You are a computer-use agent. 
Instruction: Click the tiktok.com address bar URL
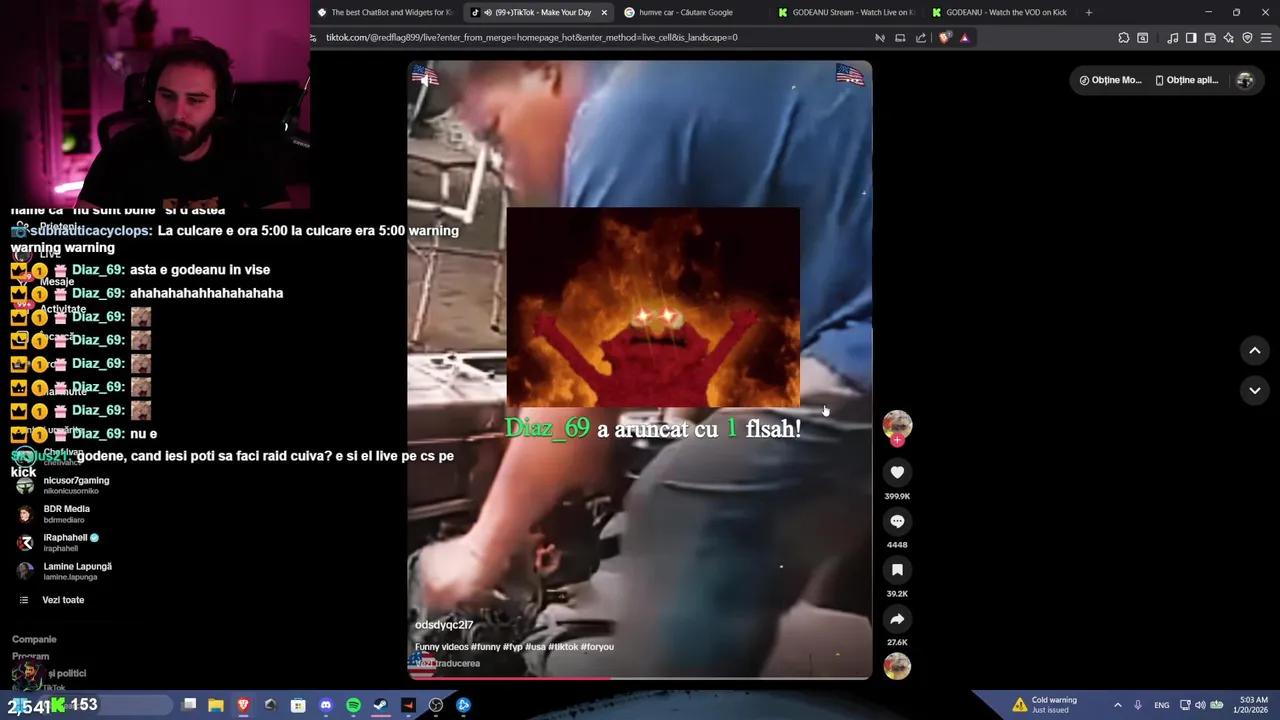(x=531, y=38)
